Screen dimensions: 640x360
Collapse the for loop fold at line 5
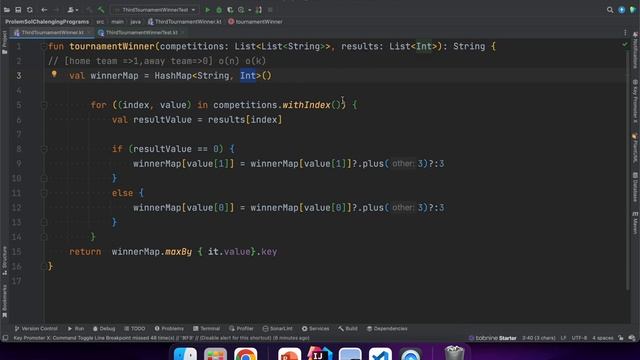(x=44, y=105)
